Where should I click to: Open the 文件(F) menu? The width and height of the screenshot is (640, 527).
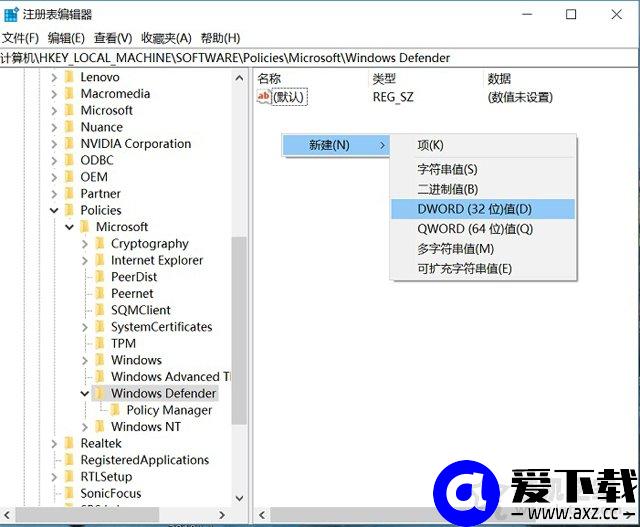click(20, 38)
